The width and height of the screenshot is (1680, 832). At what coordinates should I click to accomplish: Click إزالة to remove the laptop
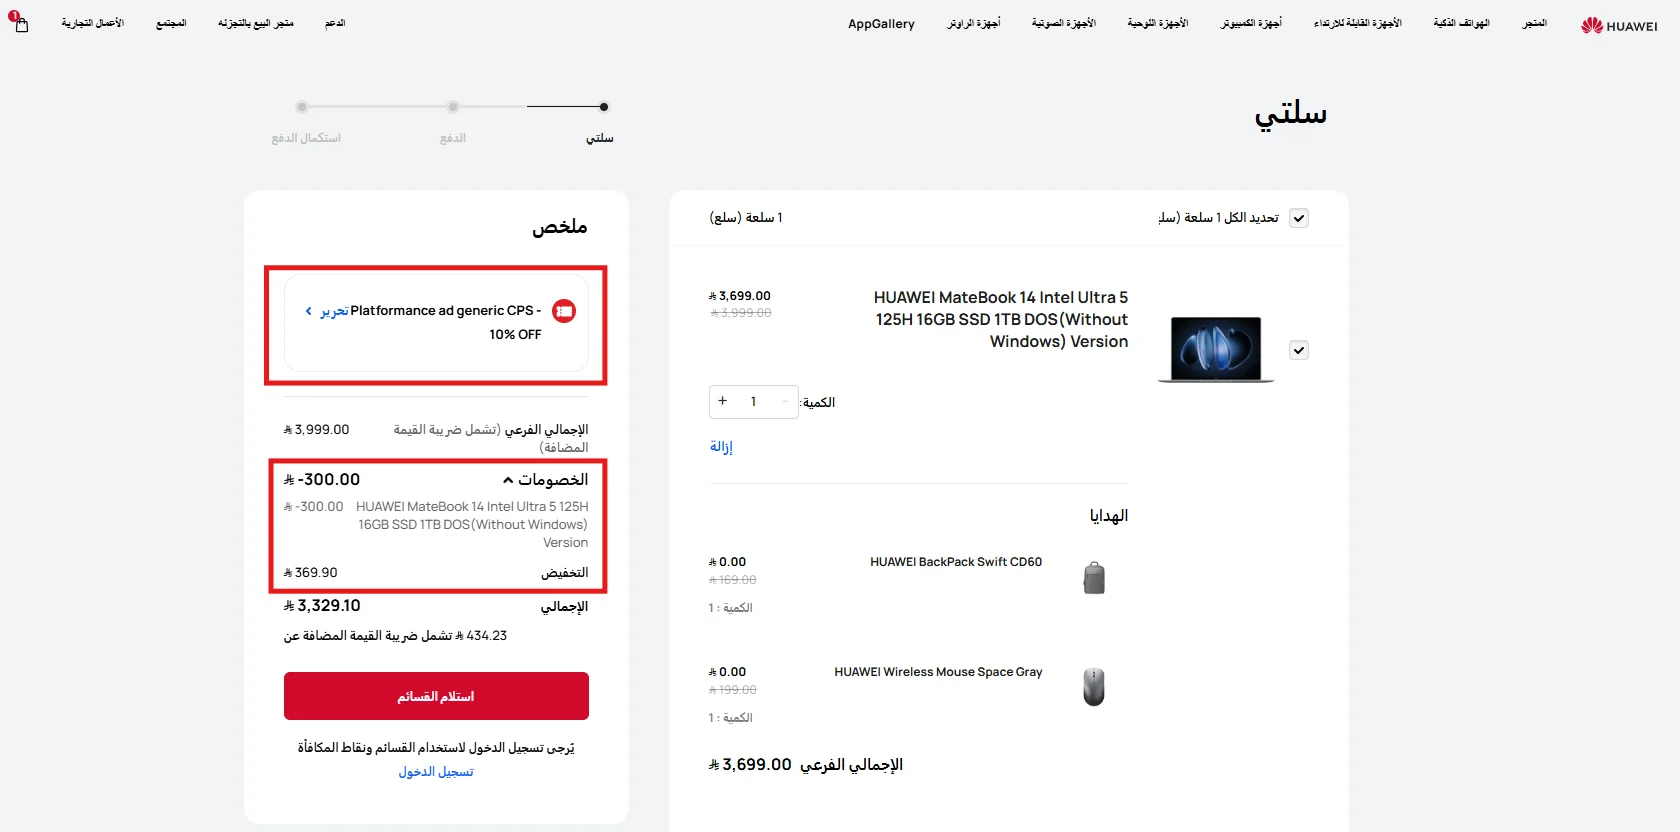(721, 447)
